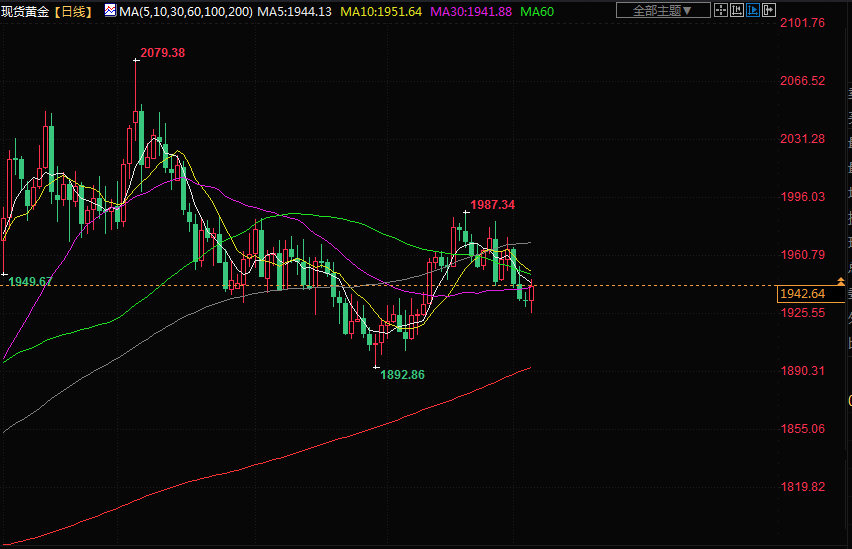Click the 1890.31 axis price
The image size is (852, 549).
[803, 371]
